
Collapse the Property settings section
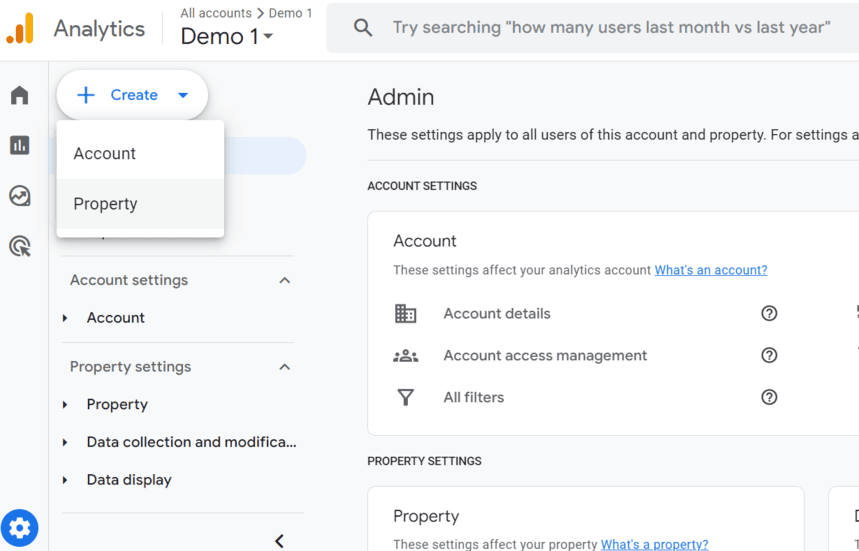click(x=284, y=367)
